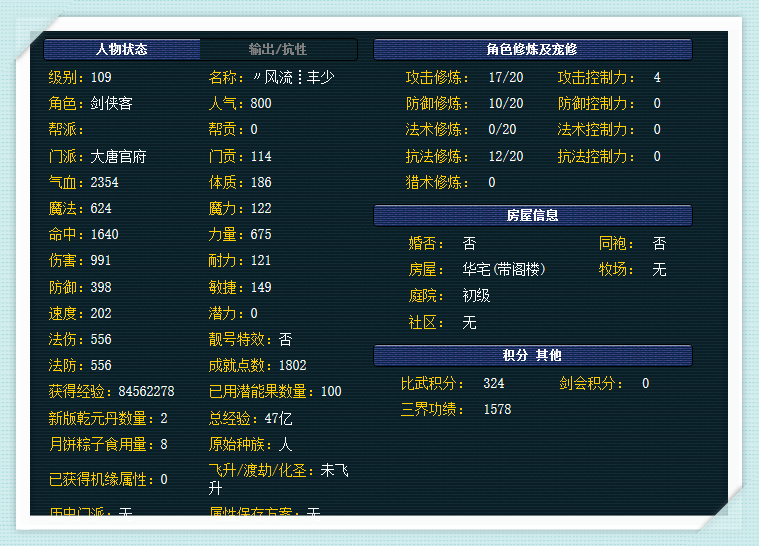Click the role value 剑侠客

[111, 104]
